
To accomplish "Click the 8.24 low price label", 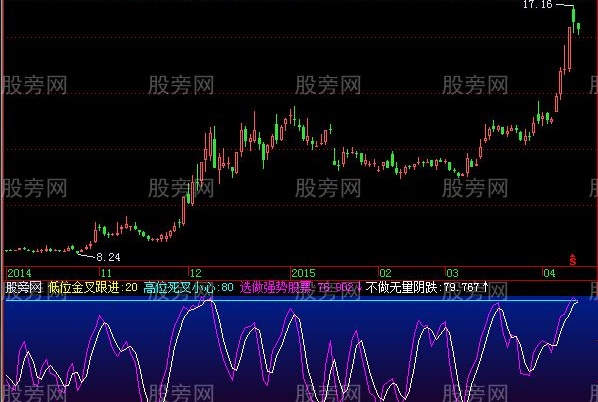I will (108, 257).
